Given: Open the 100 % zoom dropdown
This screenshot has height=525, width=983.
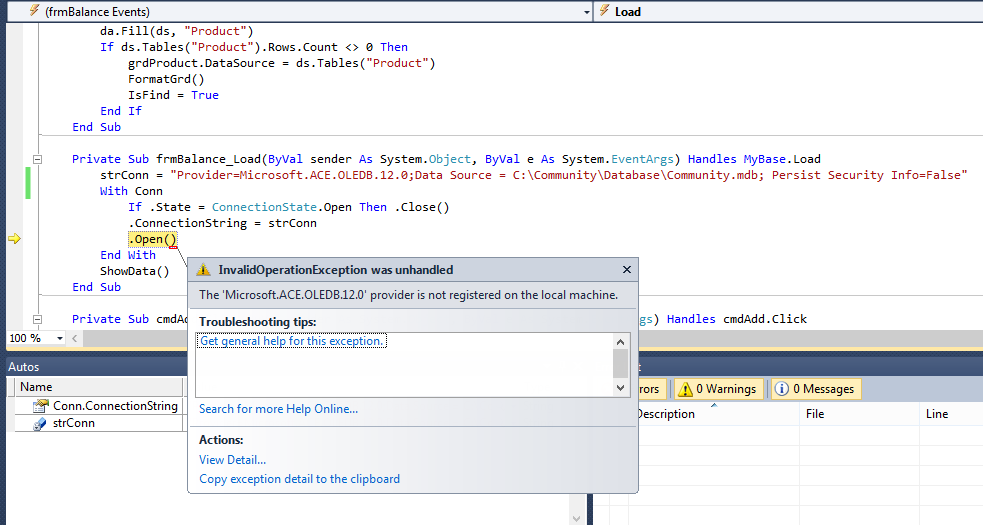Looking at the screenshot, I should (61, 338).
